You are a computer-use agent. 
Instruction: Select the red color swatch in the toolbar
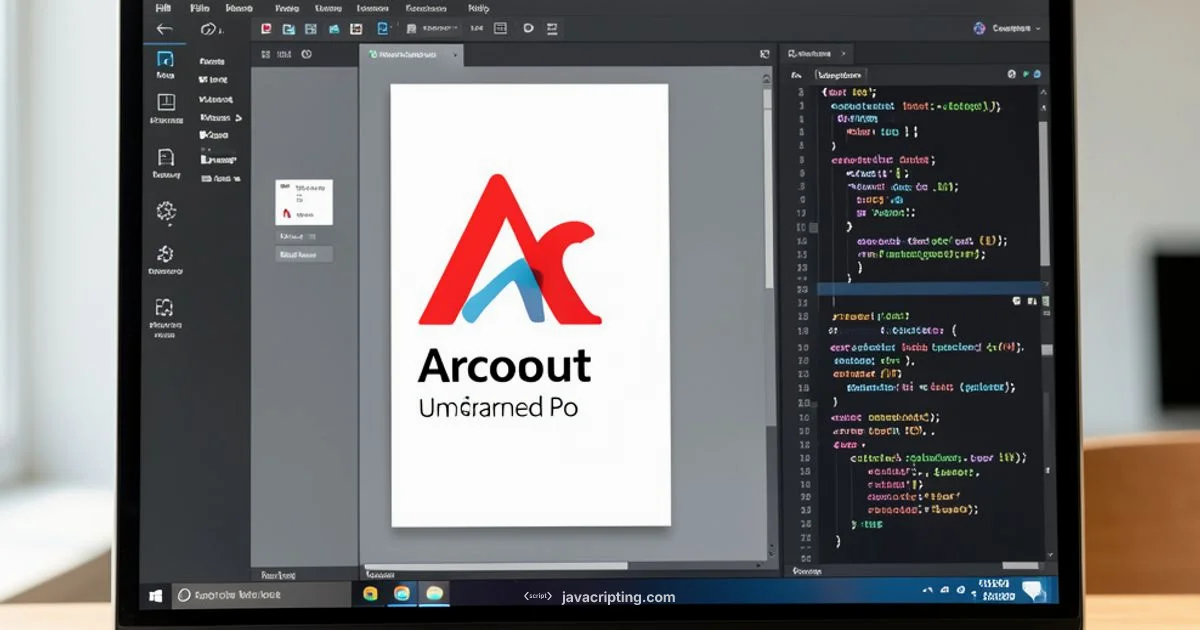click(x=264, y=28)
